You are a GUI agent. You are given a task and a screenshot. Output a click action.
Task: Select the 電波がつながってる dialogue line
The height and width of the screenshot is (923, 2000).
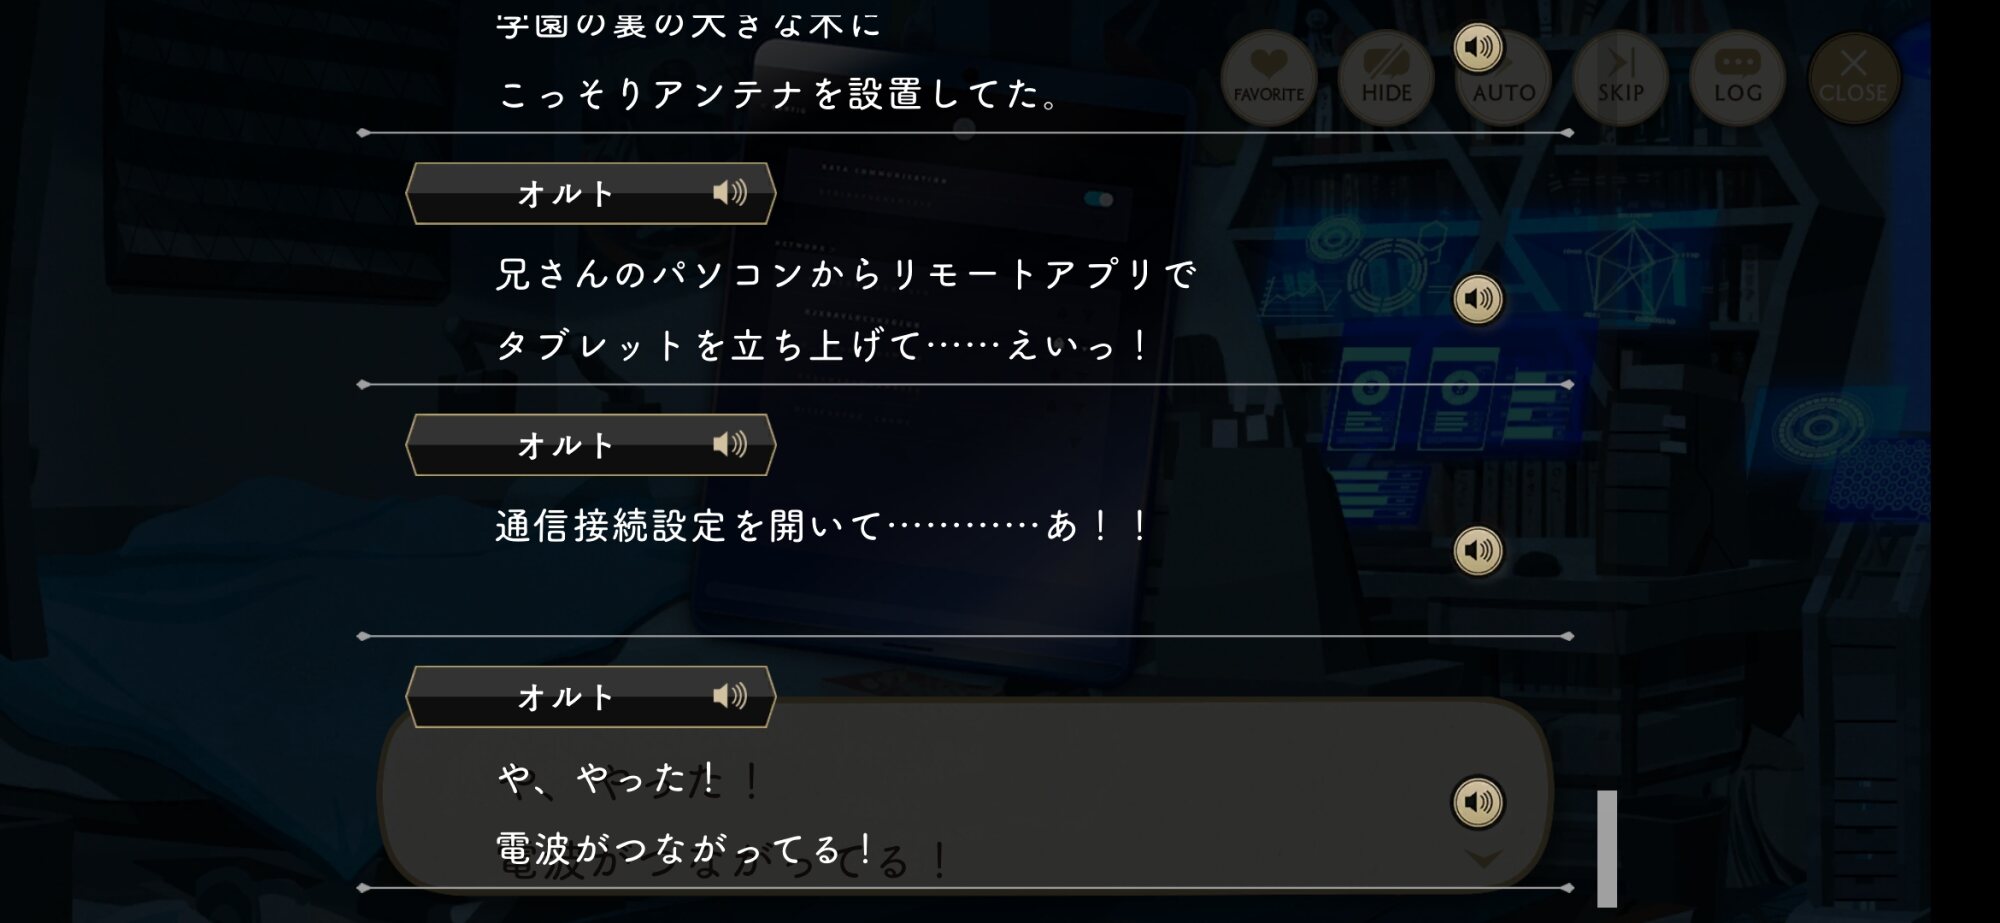coord(686,849)
